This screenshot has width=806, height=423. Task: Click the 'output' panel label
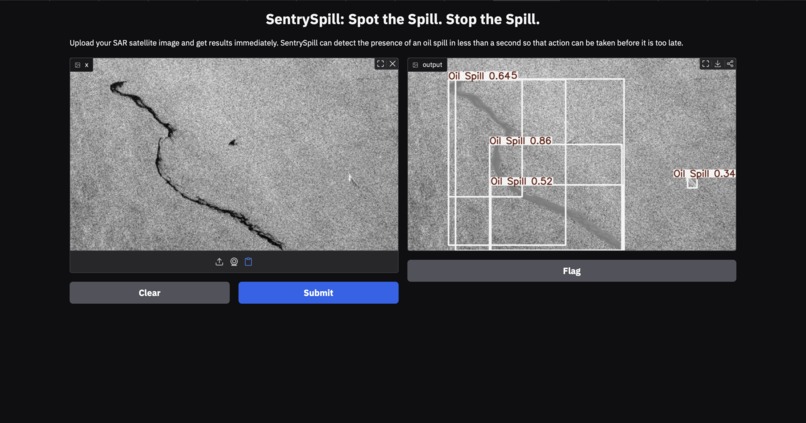point(427,65)
